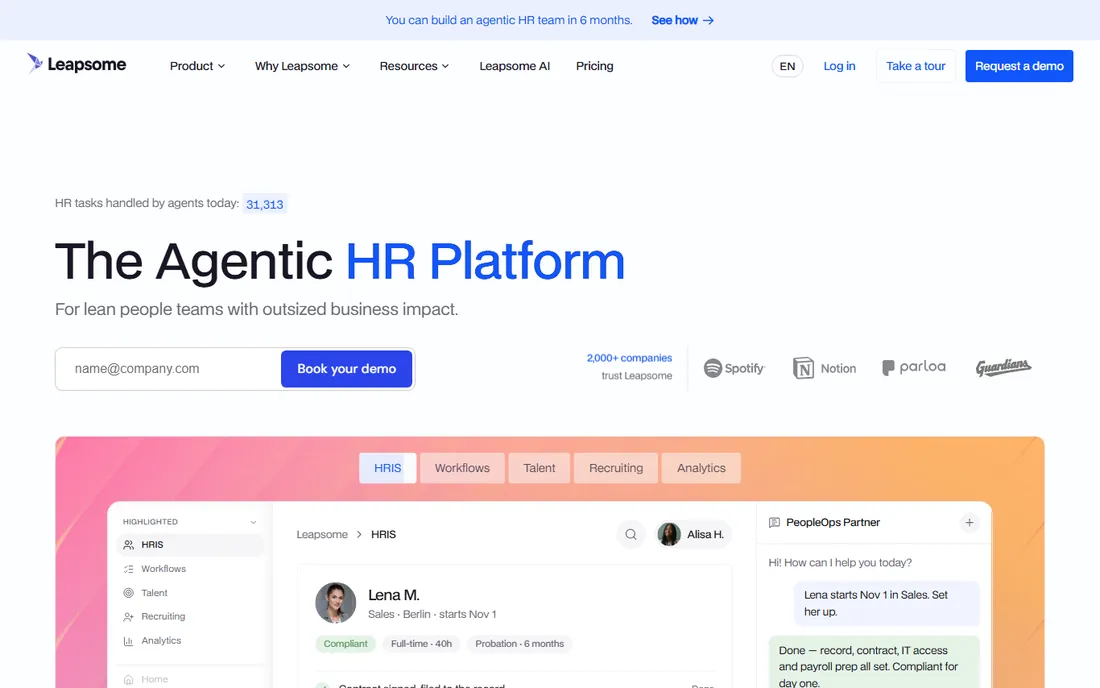Select the Analytics bar chart sidebar icon
This screenshot has width=1100, height=688.
pyautogui.click(x=128, y=640)
